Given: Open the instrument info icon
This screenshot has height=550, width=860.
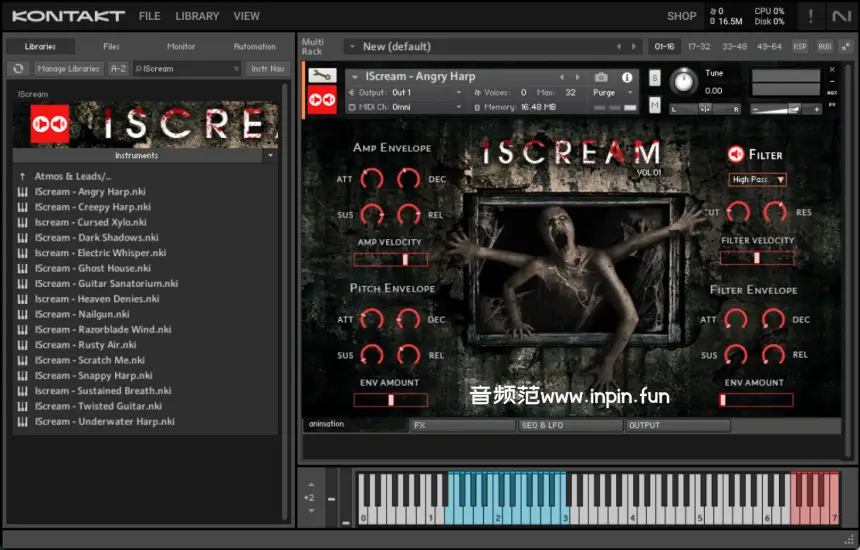Looking at the screenshot, I should [x=627, y=77].
